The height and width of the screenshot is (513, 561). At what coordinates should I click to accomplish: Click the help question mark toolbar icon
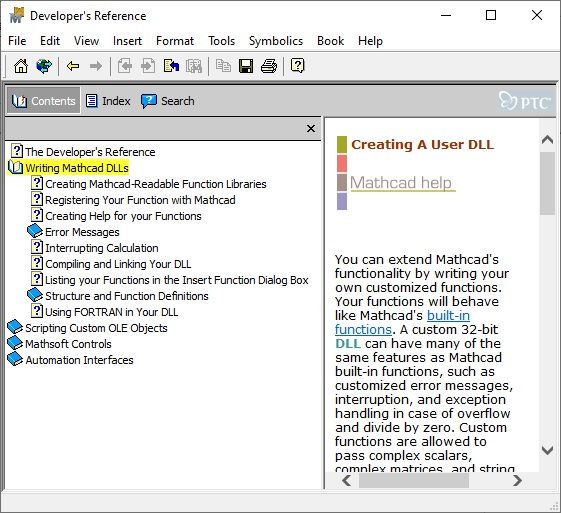(x=297, y=66)
